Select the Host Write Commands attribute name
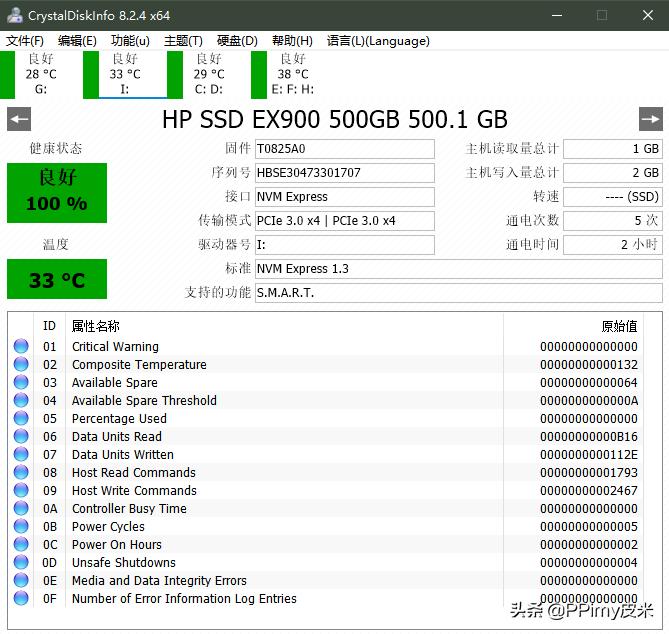Image resolution: width=669 pixels, height=634 pixels. (134, 490)
